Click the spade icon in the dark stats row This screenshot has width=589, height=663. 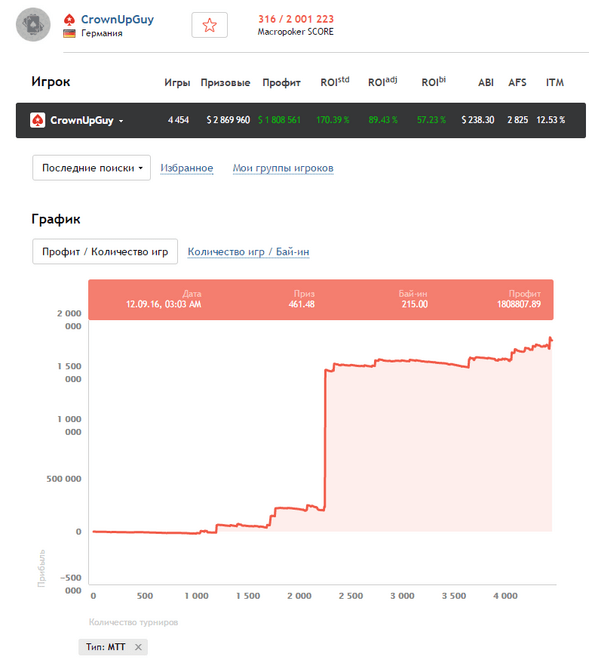pos(37,120)
